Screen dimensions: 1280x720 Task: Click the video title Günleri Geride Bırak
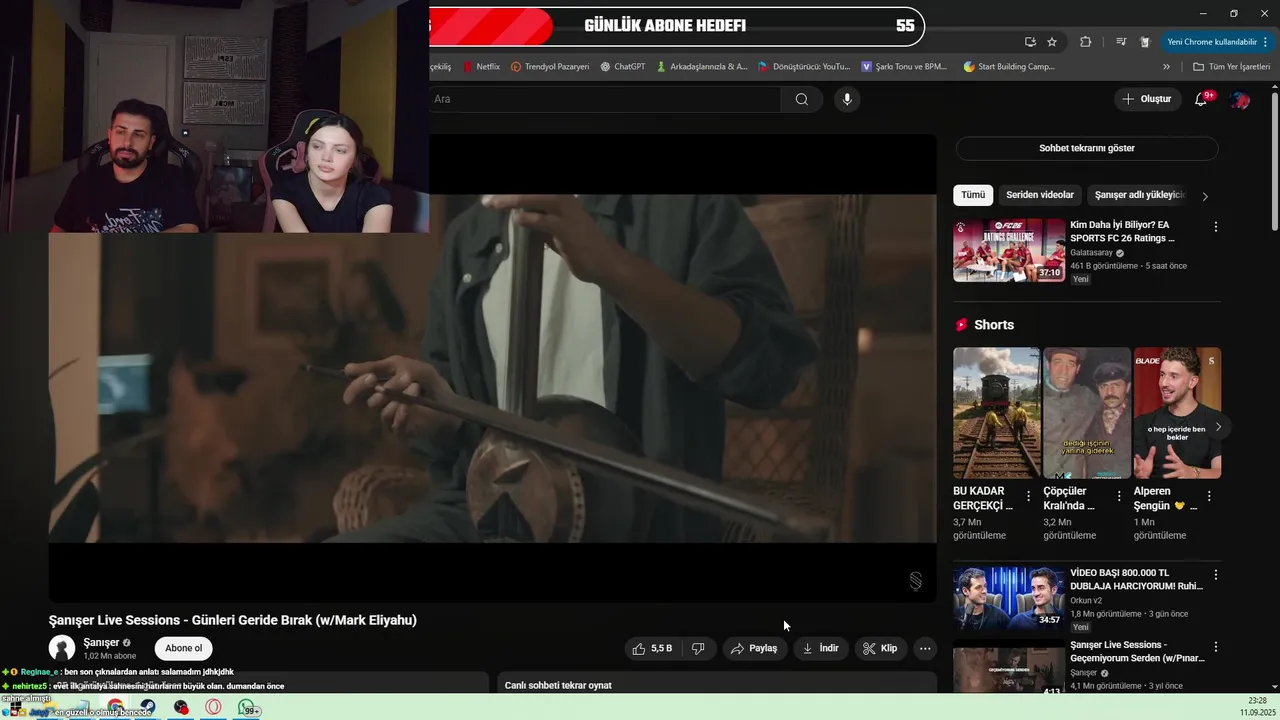[x=233, y=620]
